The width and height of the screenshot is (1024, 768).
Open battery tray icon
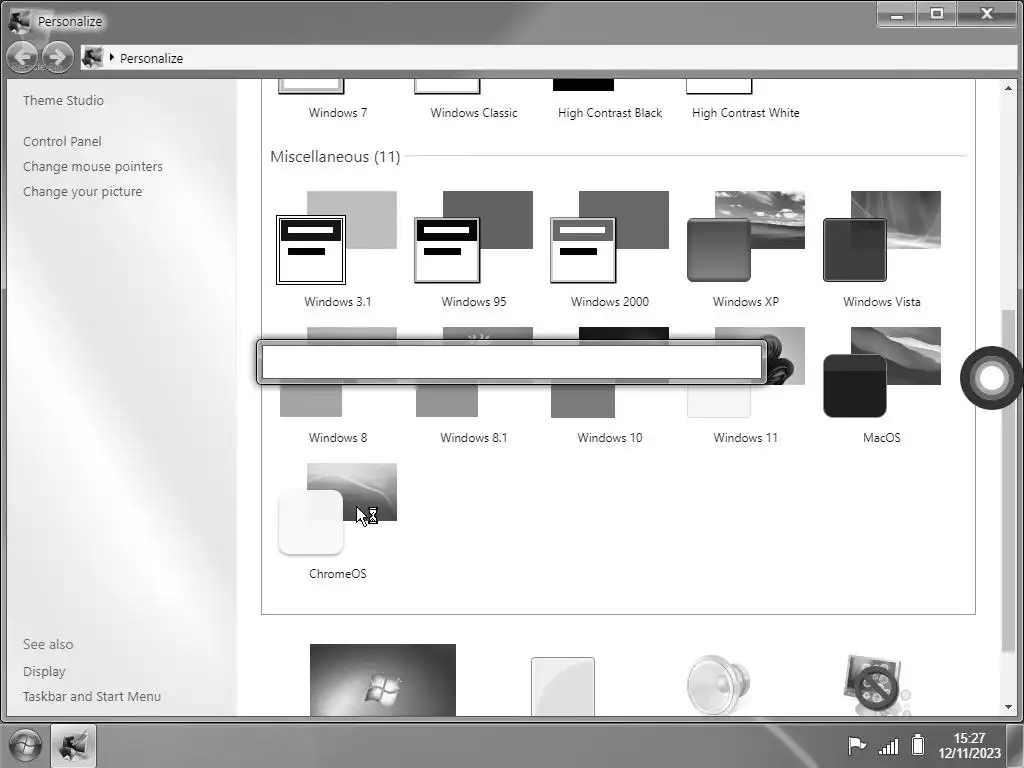click(918, 744)
